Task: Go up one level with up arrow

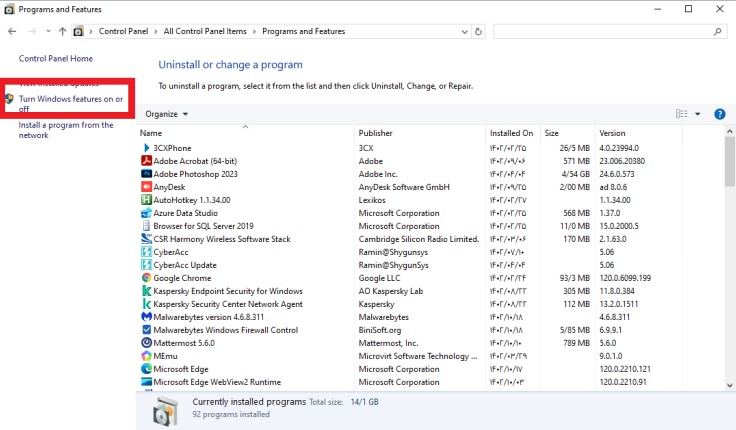Action: coord(62,32)
